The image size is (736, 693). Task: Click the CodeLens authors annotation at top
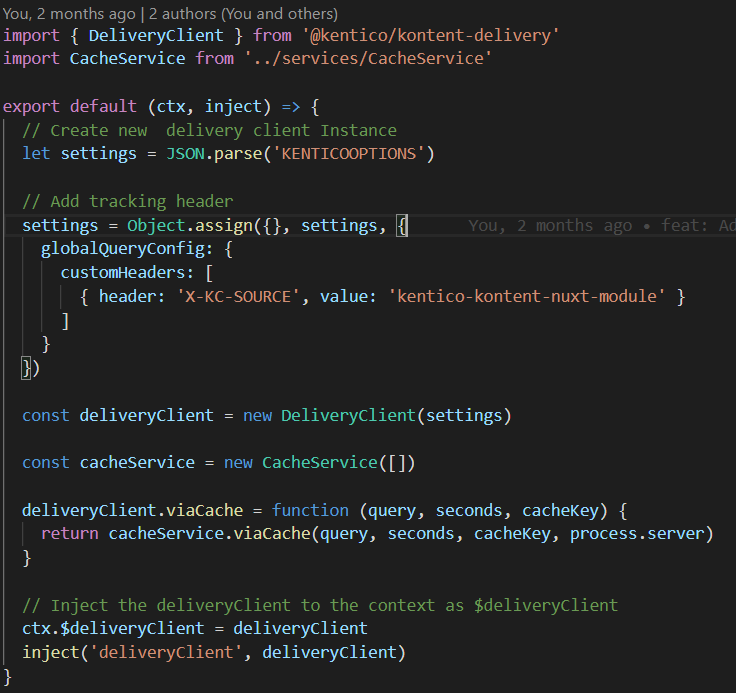click(170, 14)
